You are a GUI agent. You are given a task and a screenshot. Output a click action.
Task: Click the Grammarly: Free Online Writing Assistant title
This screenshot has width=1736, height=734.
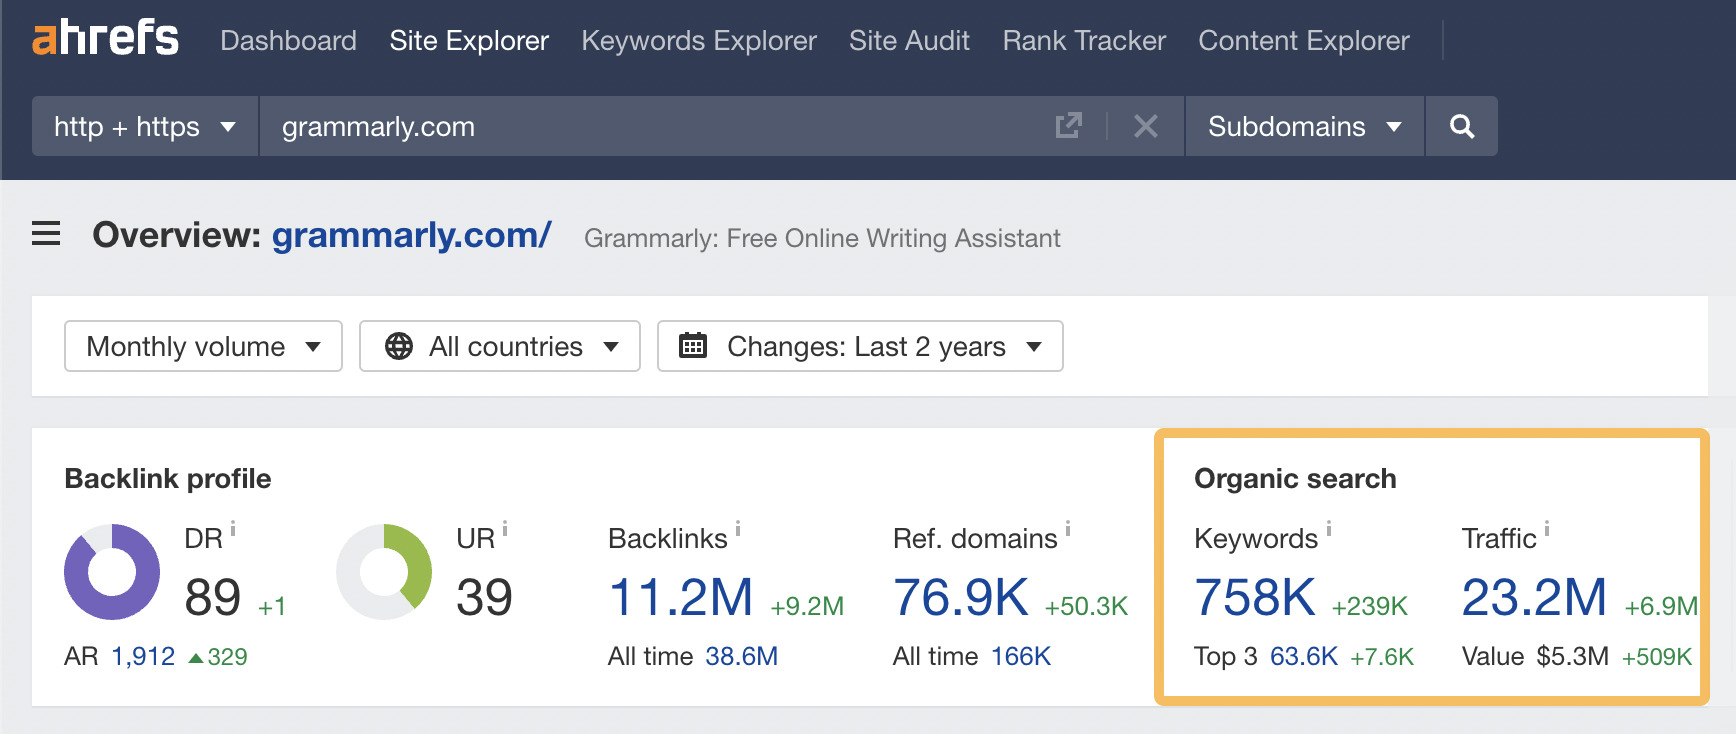pyautogui.click(x=822, y=238)
